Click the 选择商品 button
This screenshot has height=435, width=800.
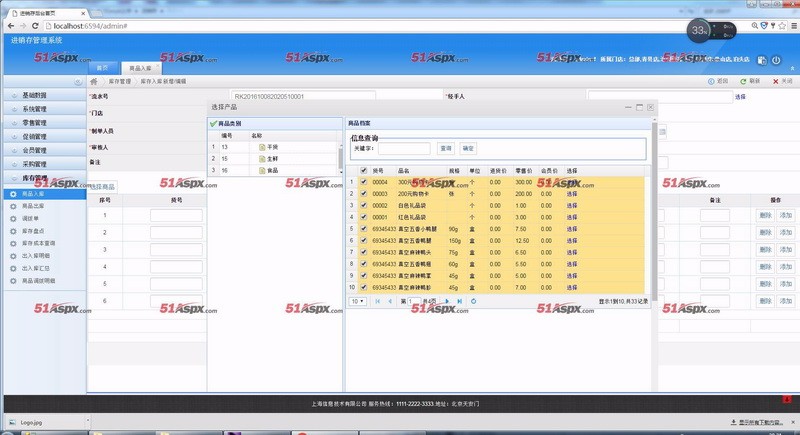coord(103,187)
